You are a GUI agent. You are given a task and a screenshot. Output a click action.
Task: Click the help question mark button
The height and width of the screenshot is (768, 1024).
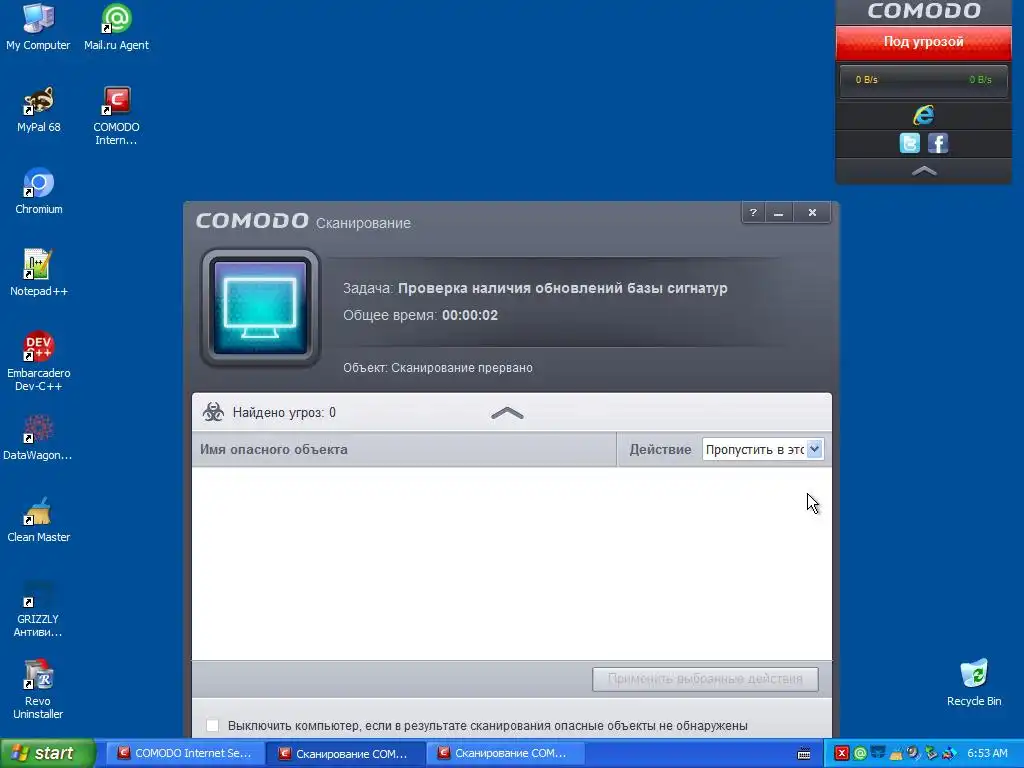[753, 213]
